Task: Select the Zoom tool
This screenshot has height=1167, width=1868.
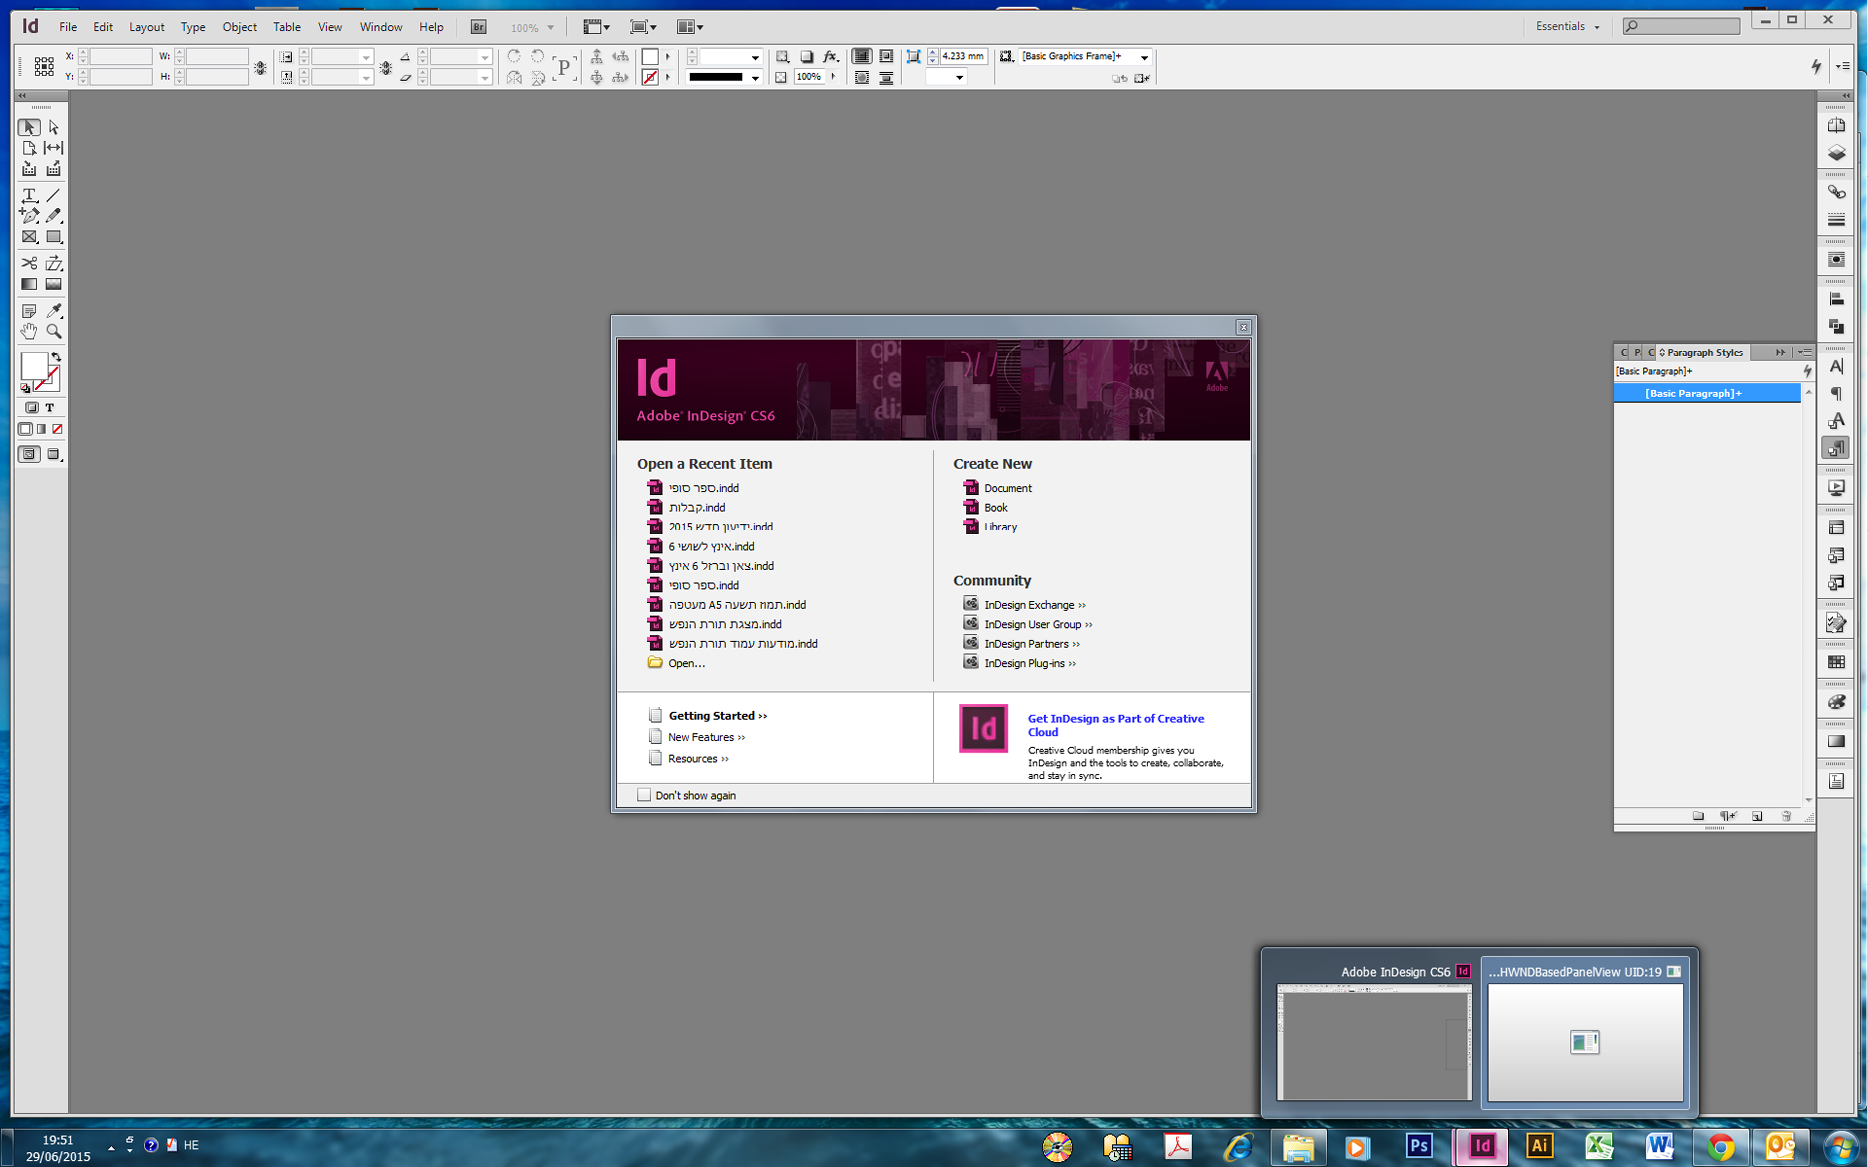Action: (x=54, y=331)
